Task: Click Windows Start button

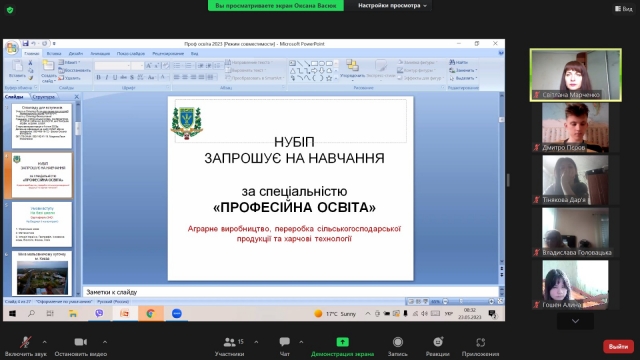Action: 12,313
